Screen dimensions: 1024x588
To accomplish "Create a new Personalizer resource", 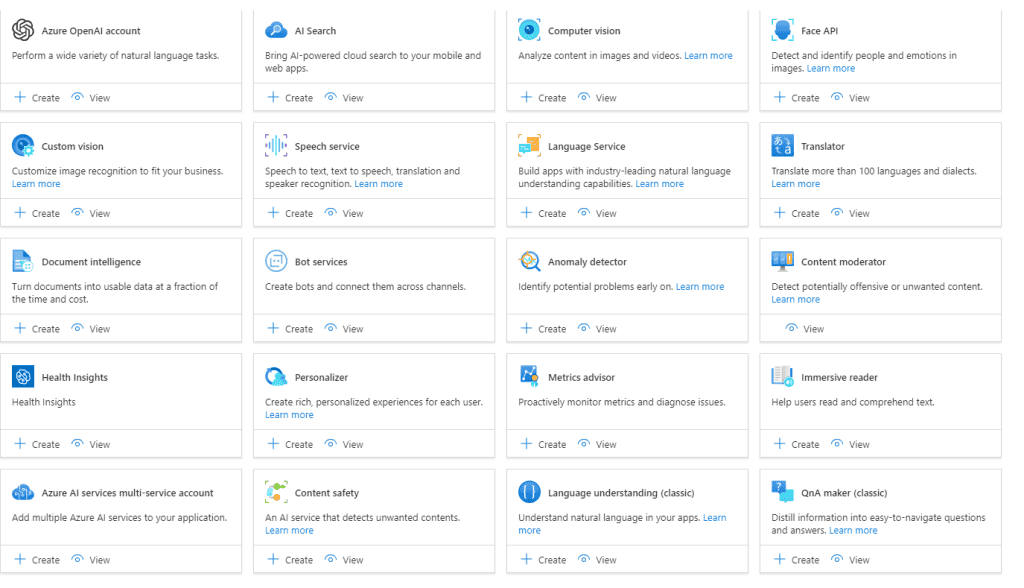I will coord(290,444).
